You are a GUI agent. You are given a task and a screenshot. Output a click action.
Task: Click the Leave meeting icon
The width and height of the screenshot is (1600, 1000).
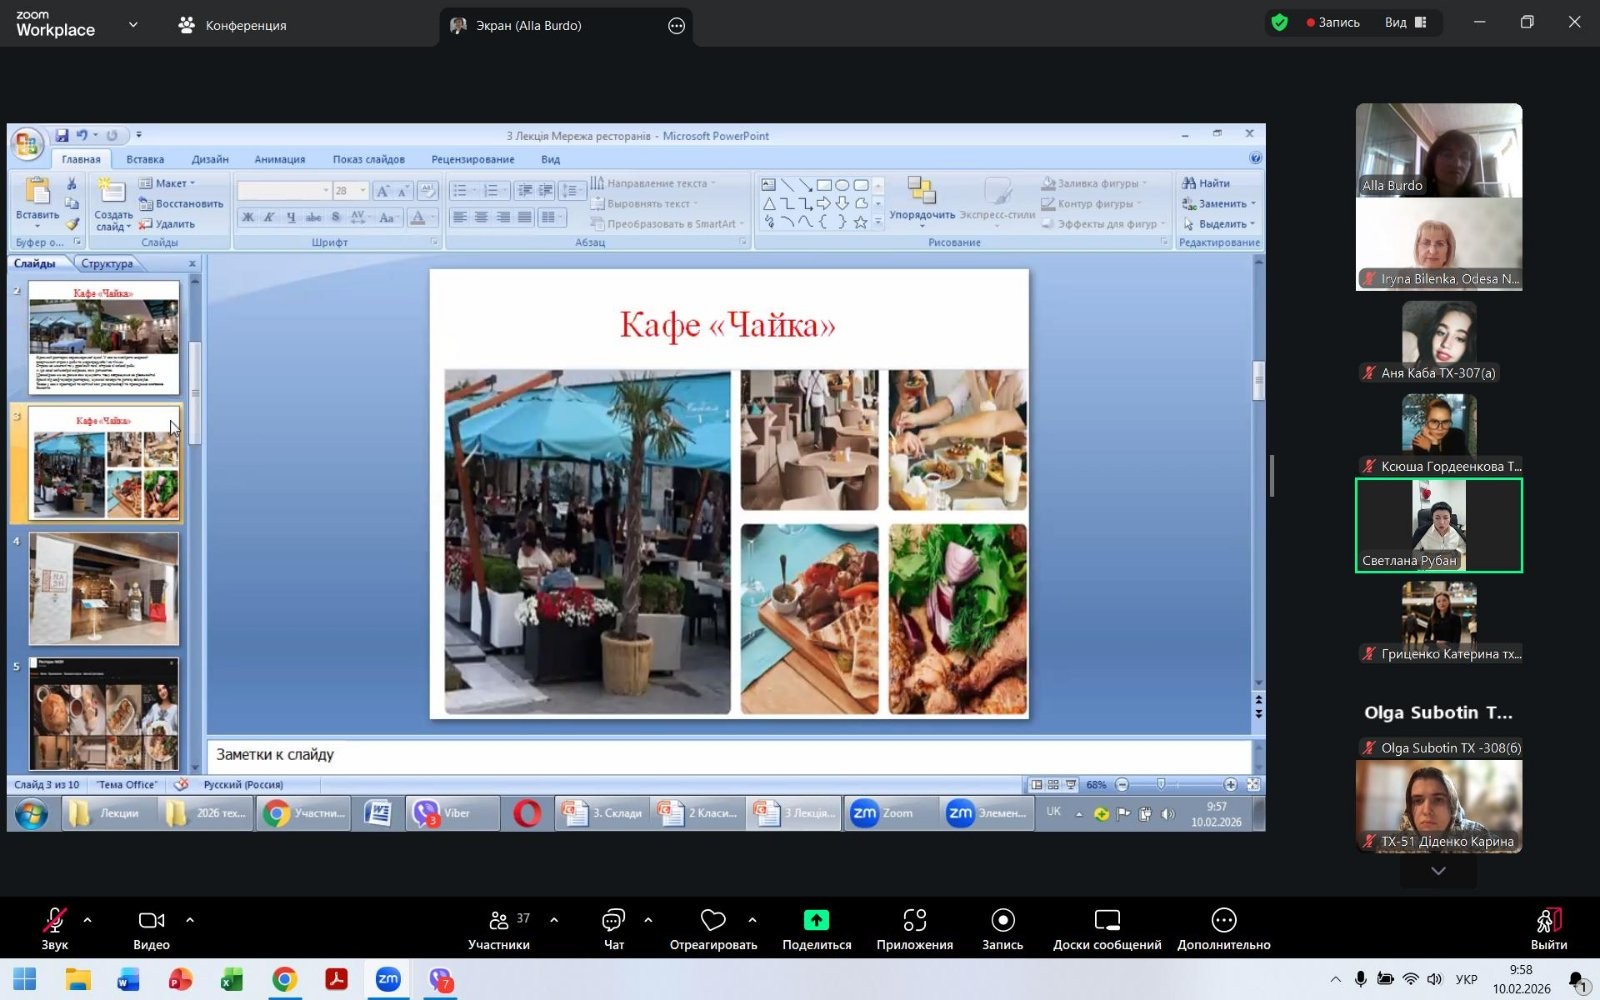[x=1548, y=921]
